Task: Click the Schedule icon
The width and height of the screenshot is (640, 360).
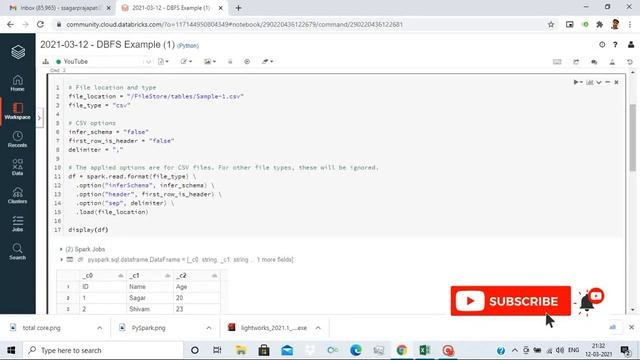Action: click(576, 62)
